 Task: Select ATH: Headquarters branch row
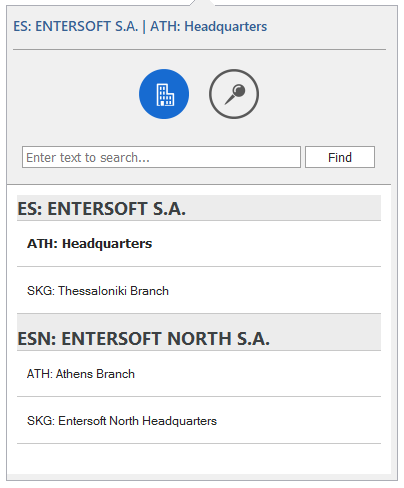[199, 244]
